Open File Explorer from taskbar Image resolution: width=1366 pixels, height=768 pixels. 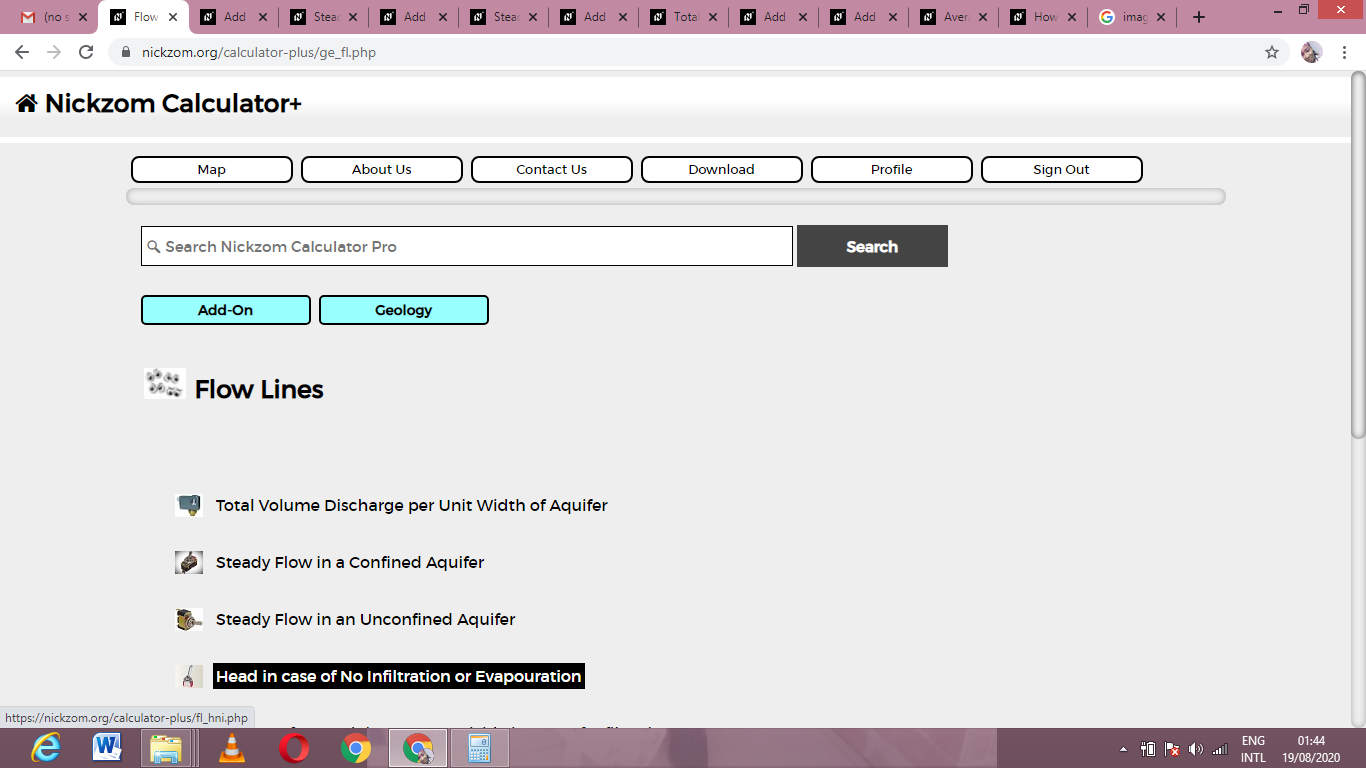coord(166,748)
